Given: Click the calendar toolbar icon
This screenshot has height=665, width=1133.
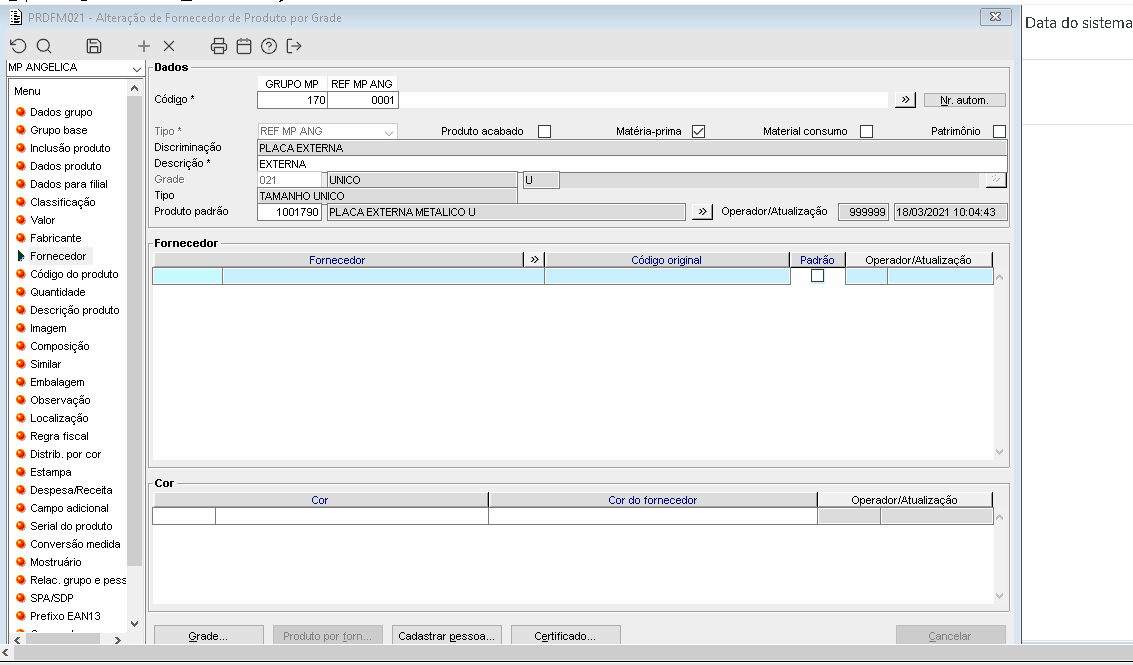Looking at the screenshot, I should pos(244,46).
